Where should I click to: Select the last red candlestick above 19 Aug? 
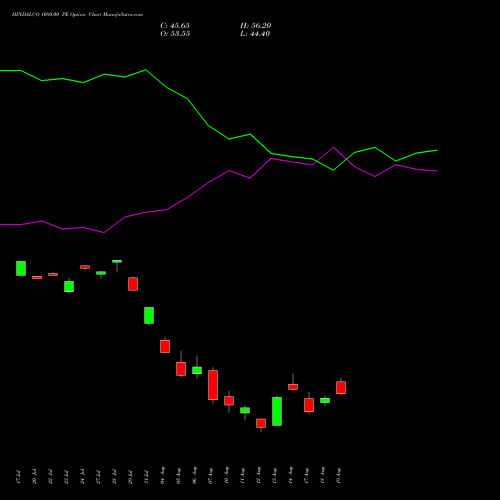point(341,387)
